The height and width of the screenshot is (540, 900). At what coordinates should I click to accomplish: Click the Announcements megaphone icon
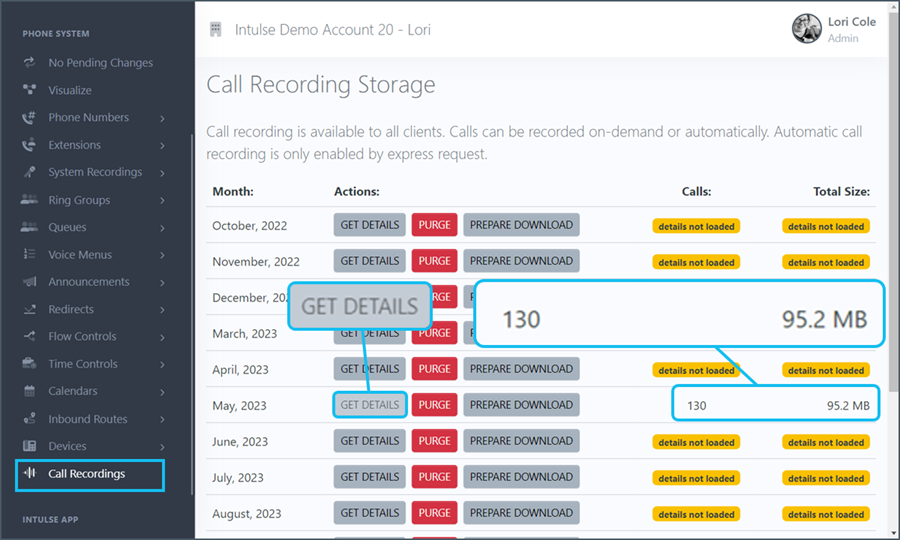(x=29, y=282)
